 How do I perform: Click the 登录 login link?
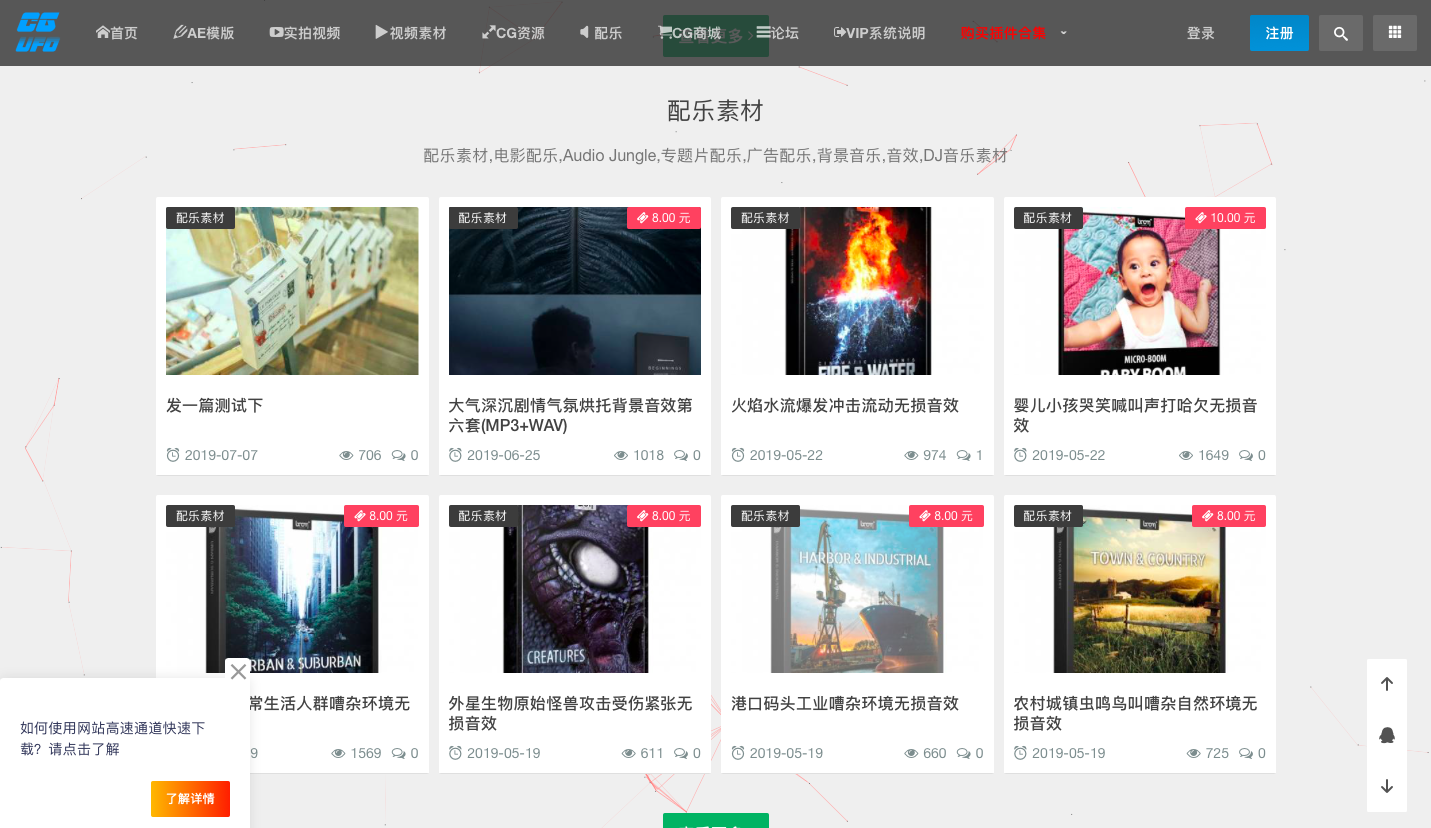click(x=1200, y=33)
